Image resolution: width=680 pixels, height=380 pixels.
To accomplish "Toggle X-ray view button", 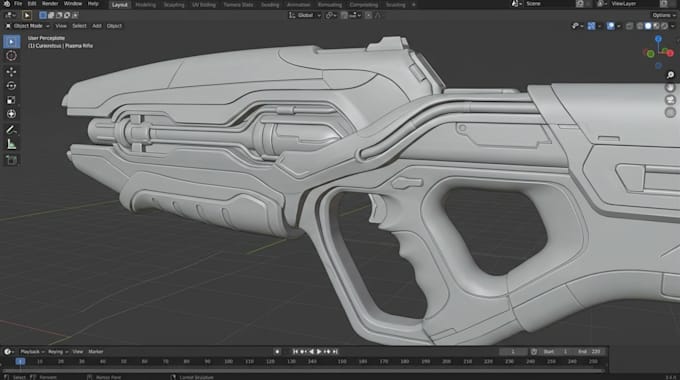I will point(629,26).
